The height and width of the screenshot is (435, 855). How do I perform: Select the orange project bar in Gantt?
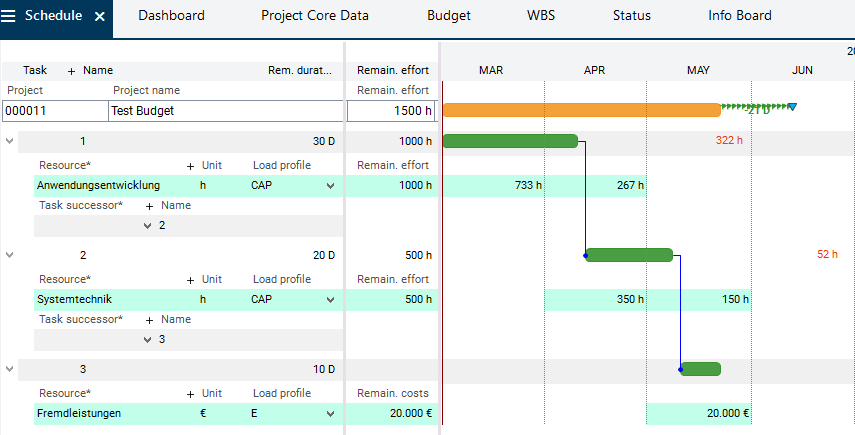[580, 110]
